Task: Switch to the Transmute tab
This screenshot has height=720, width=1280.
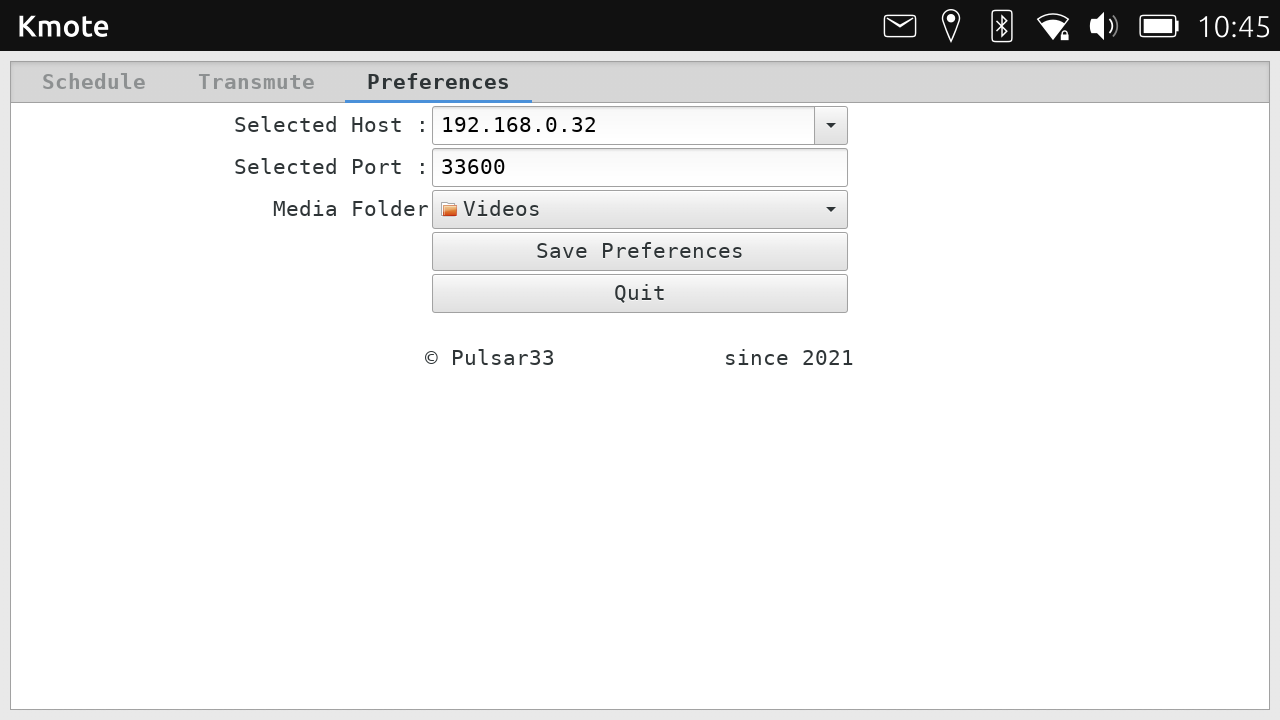Action: 256,82
